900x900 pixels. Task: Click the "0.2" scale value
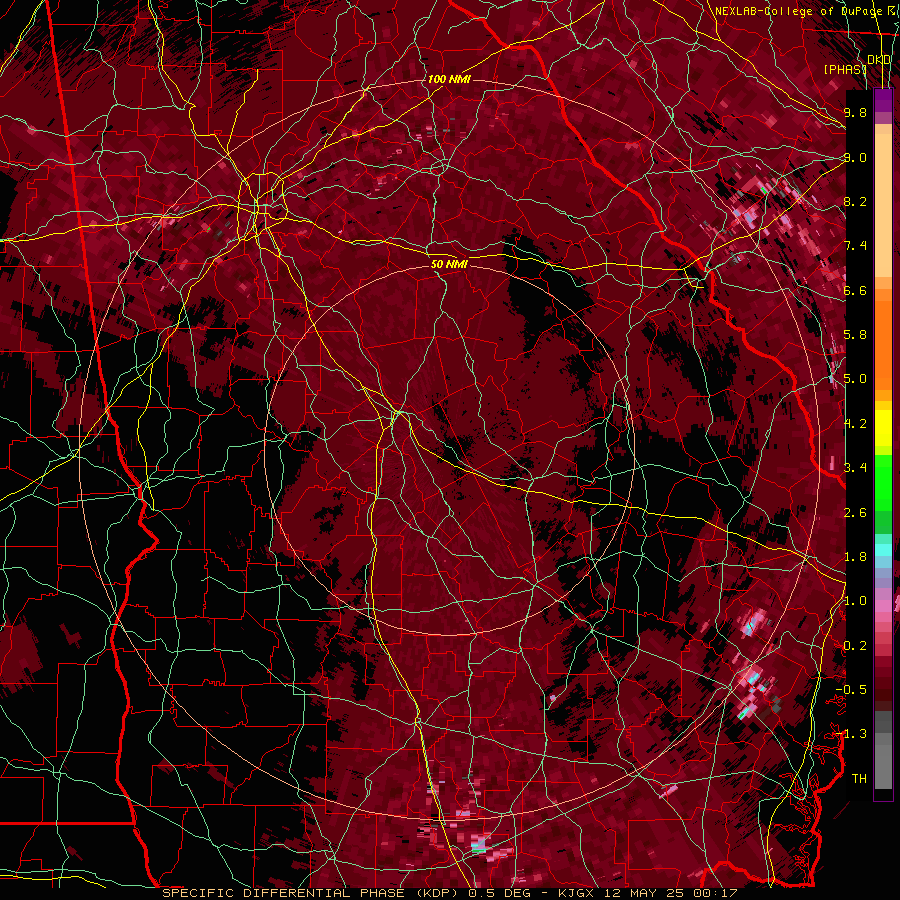(855, 646)
